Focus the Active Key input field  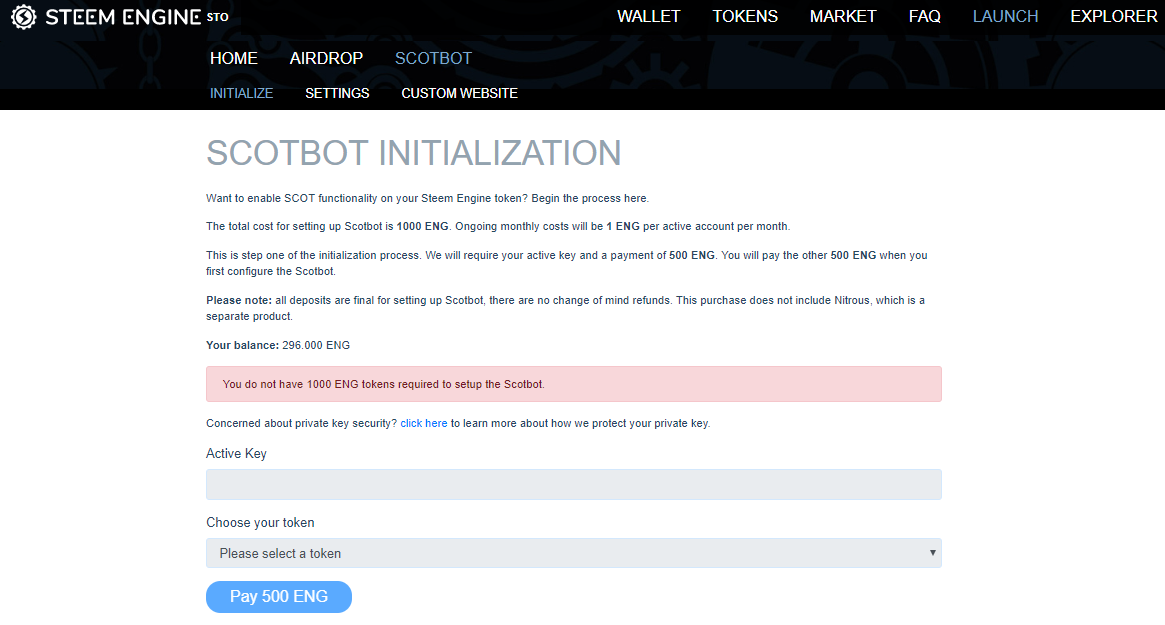[x=573, y=485]
